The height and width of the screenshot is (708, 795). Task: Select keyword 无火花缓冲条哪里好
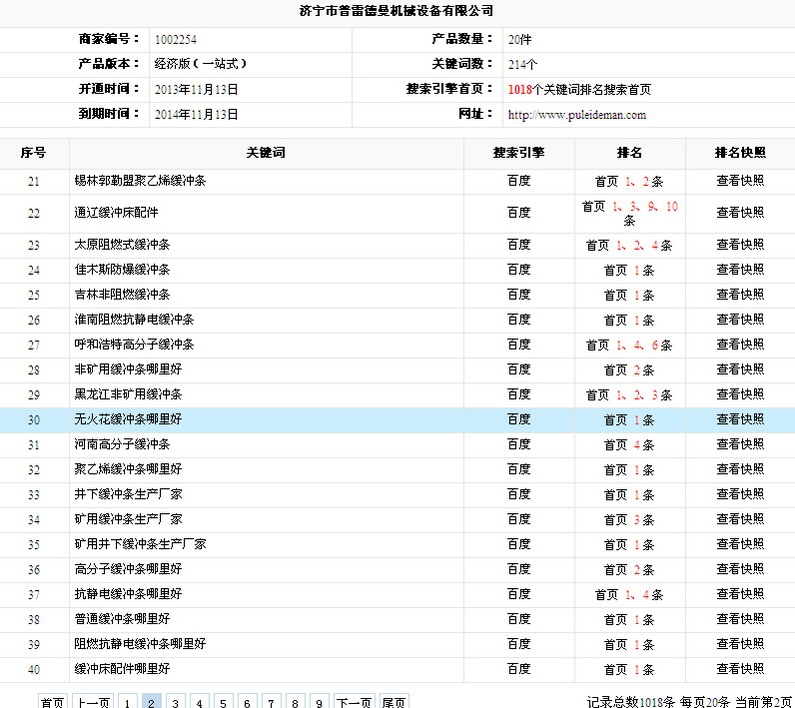(128, 419)
